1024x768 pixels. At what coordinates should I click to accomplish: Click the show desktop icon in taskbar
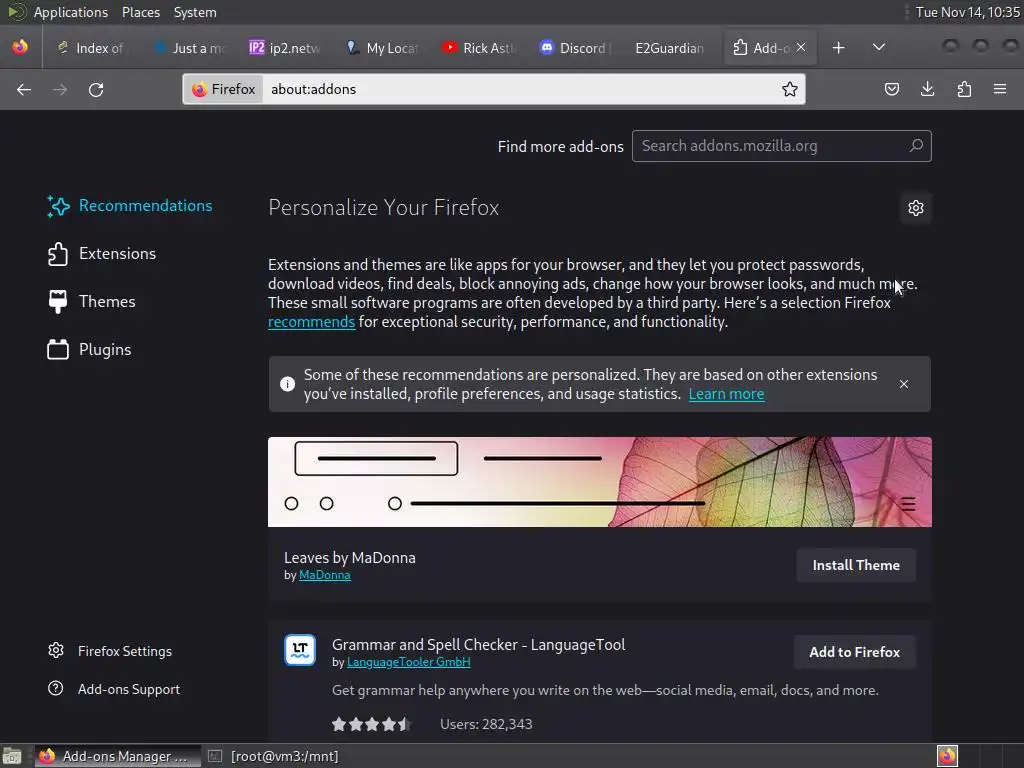(x=12, y=756)
